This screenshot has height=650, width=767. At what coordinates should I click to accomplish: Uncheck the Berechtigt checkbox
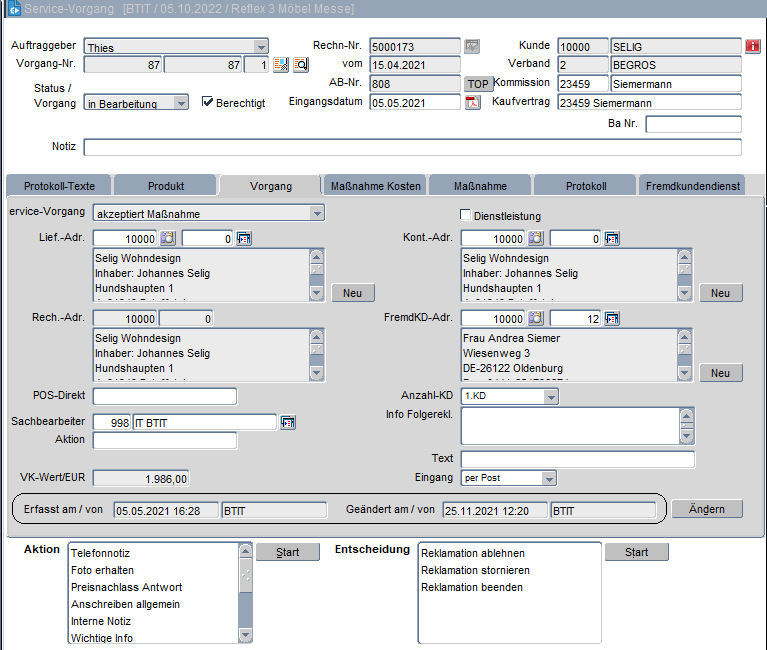(208, 102)
